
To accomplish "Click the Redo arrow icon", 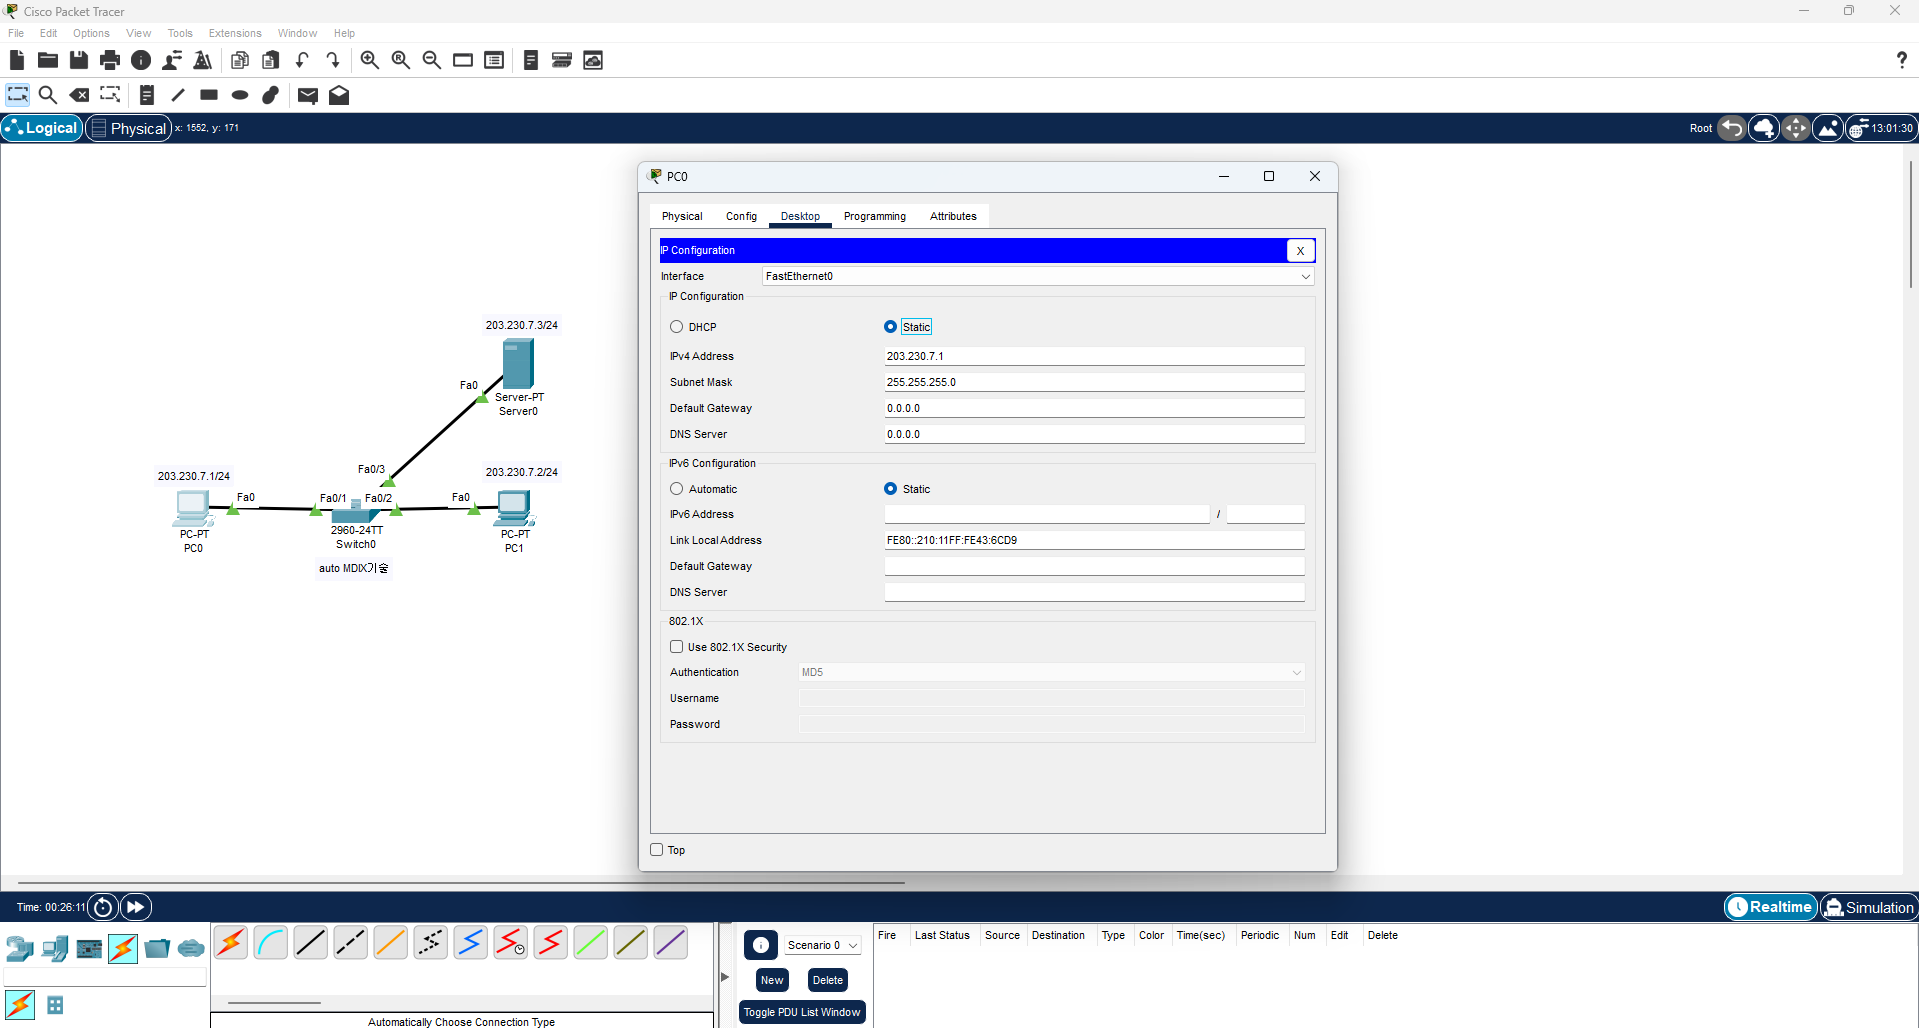I will [333, 60].
